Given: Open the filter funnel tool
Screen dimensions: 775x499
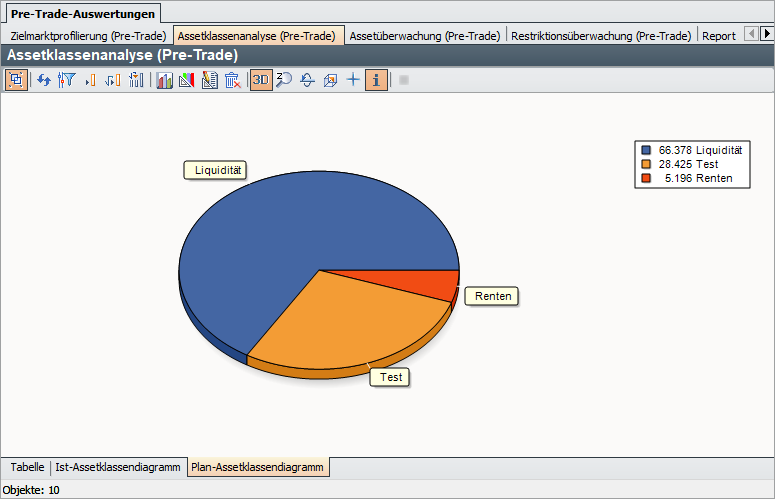Looking at the screenshot, I should point(66,80).
